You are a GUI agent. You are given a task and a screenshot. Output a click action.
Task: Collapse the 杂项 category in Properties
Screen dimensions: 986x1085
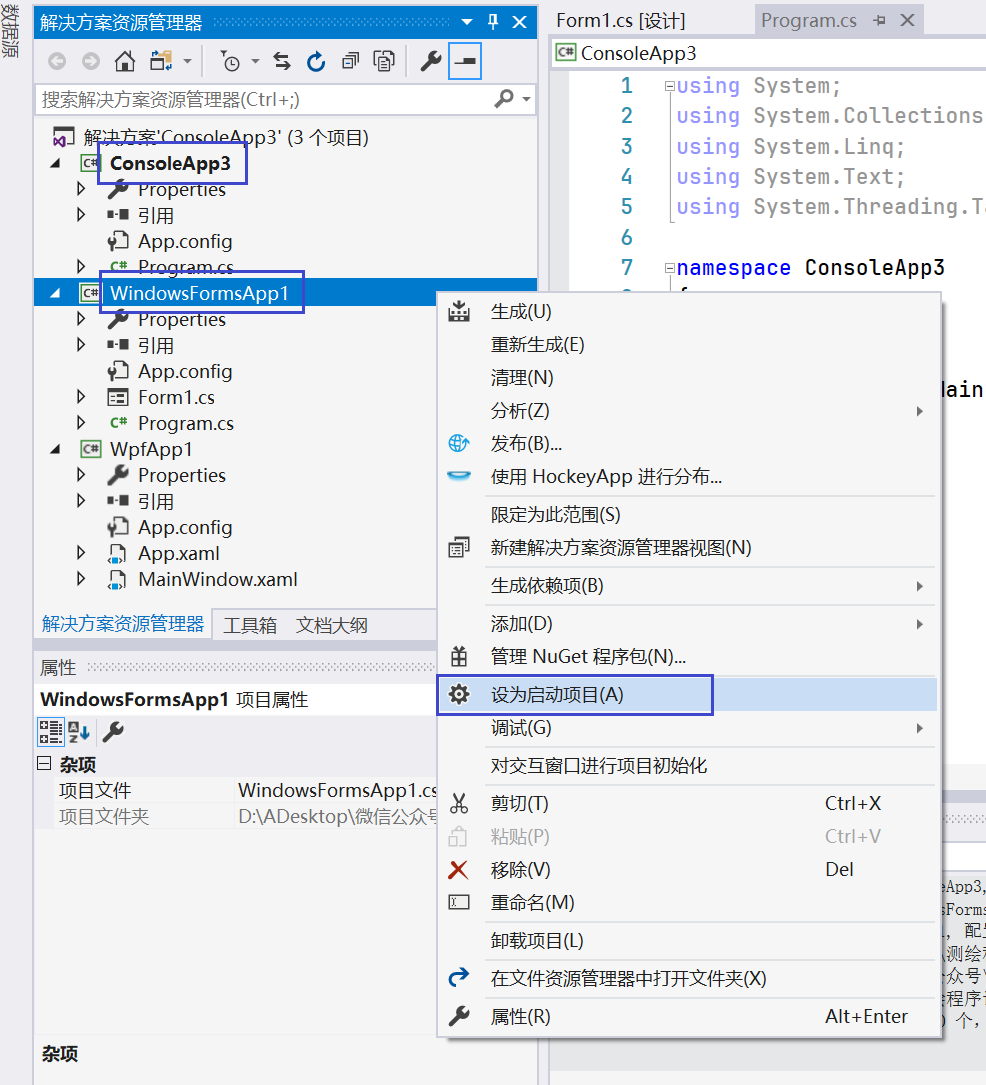click(44, 763)
